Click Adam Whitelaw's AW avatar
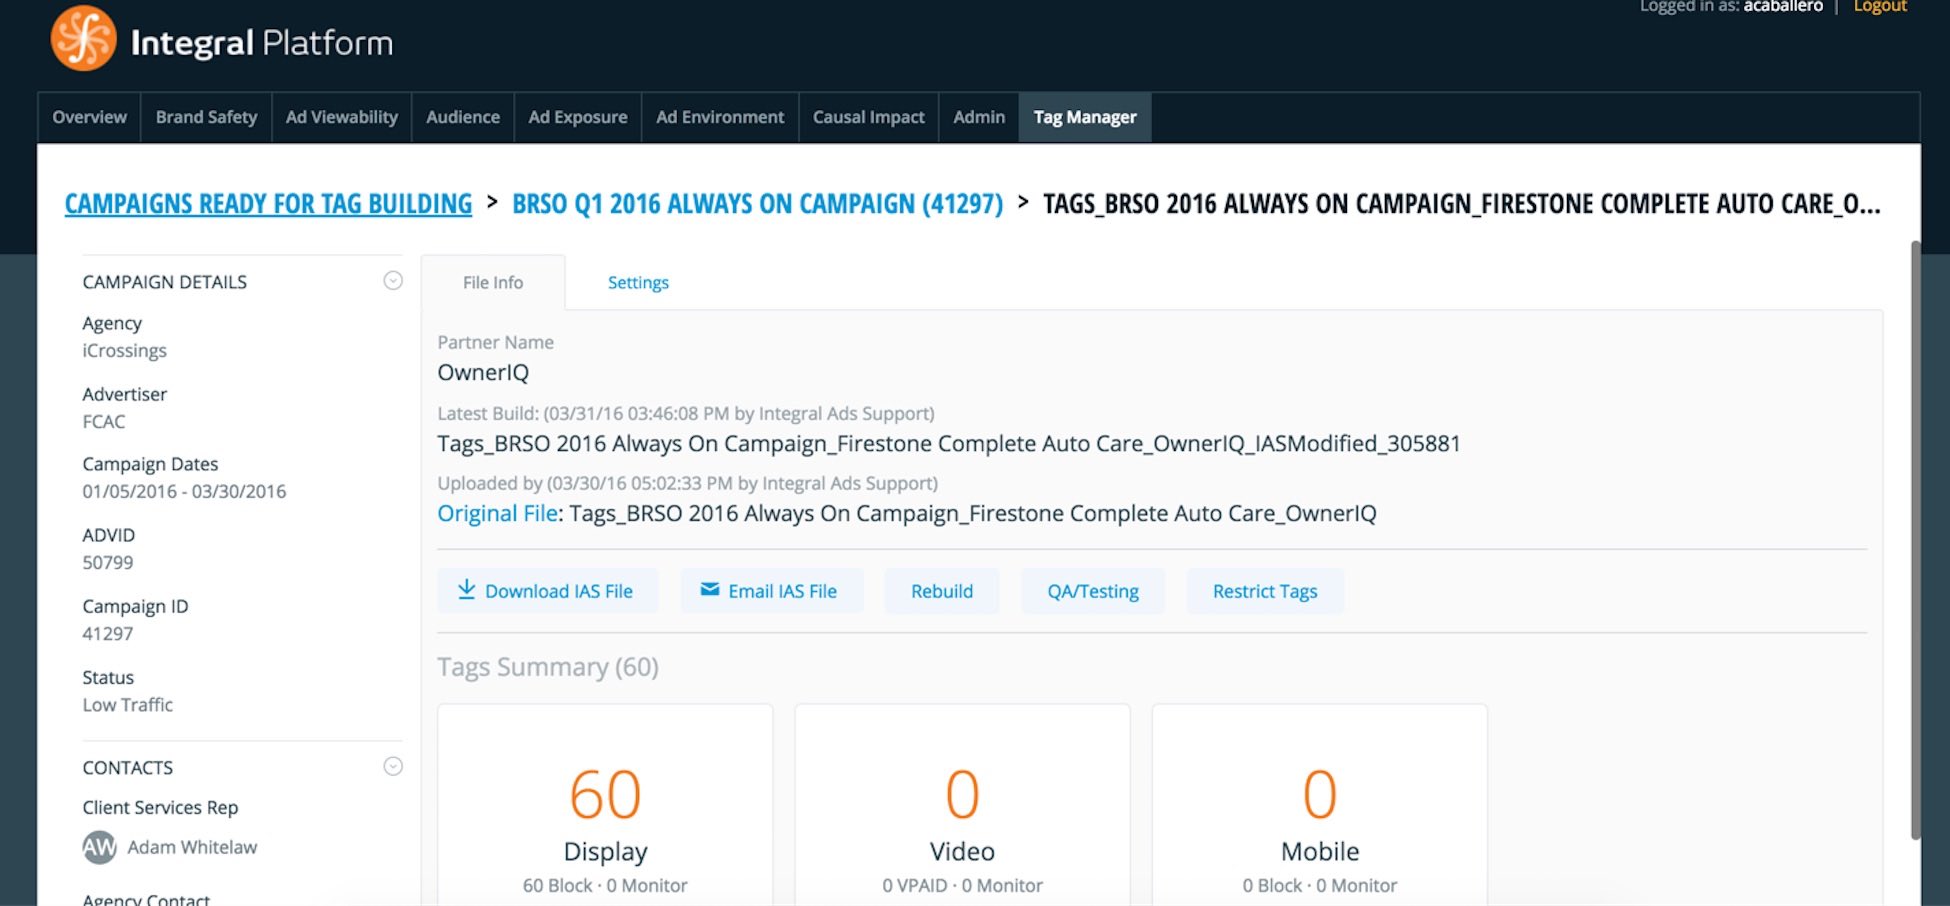Viewport: 1950px width, 906px height. (x=99, y=847)
